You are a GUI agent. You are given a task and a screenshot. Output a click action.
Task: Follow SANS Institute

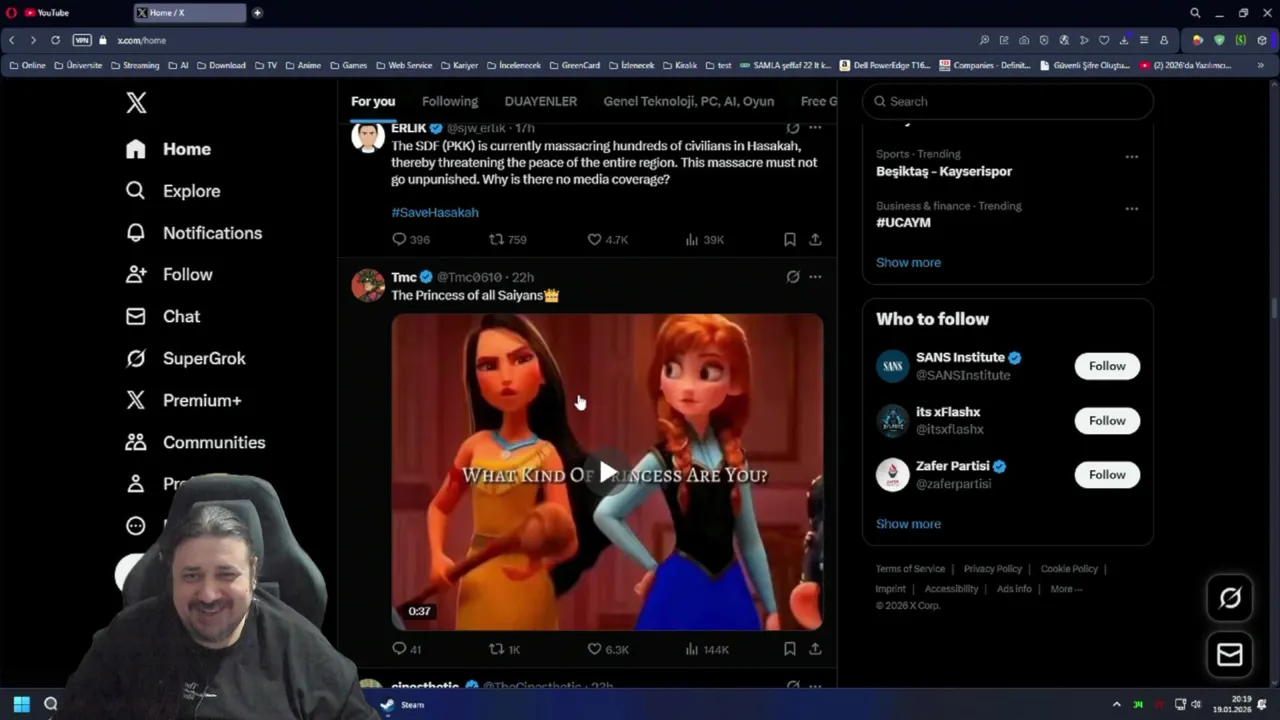point(1107,366)
